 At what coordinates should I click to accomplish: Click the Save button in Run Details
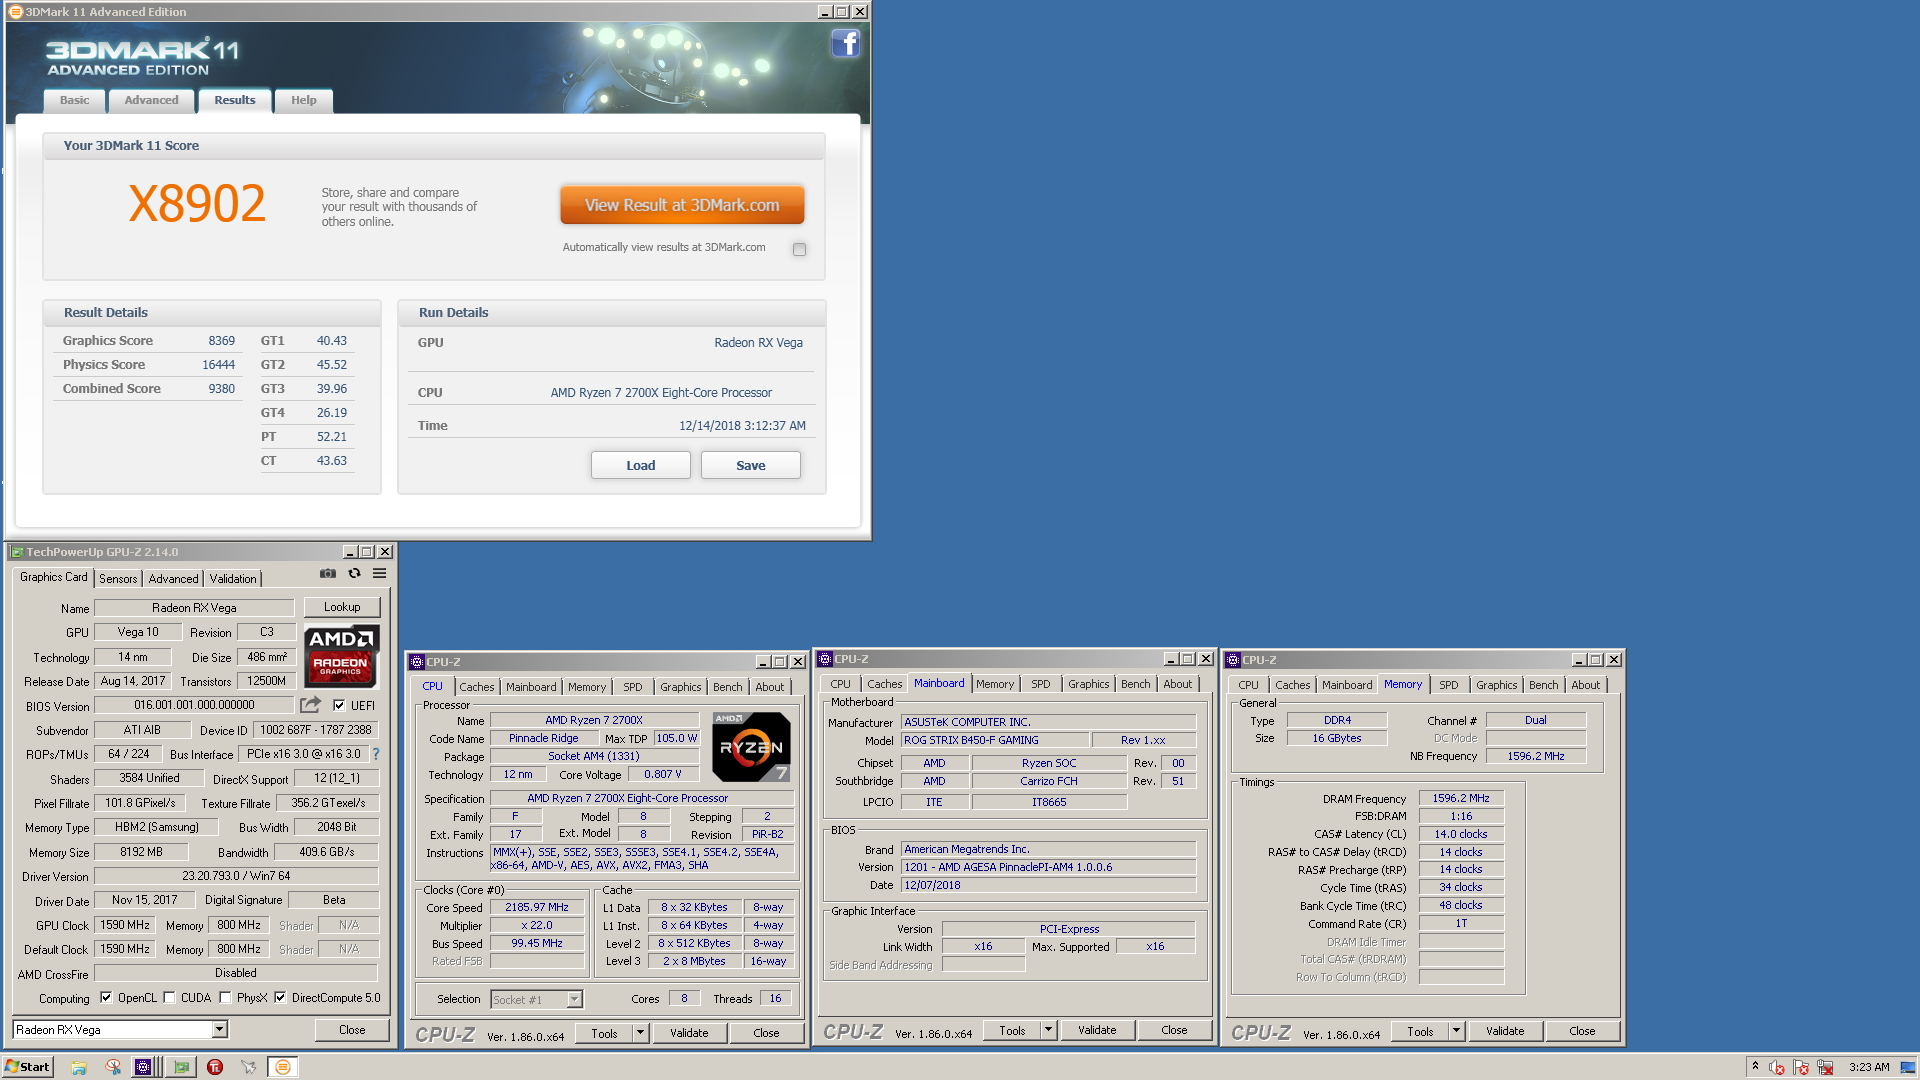coord(750,465)
